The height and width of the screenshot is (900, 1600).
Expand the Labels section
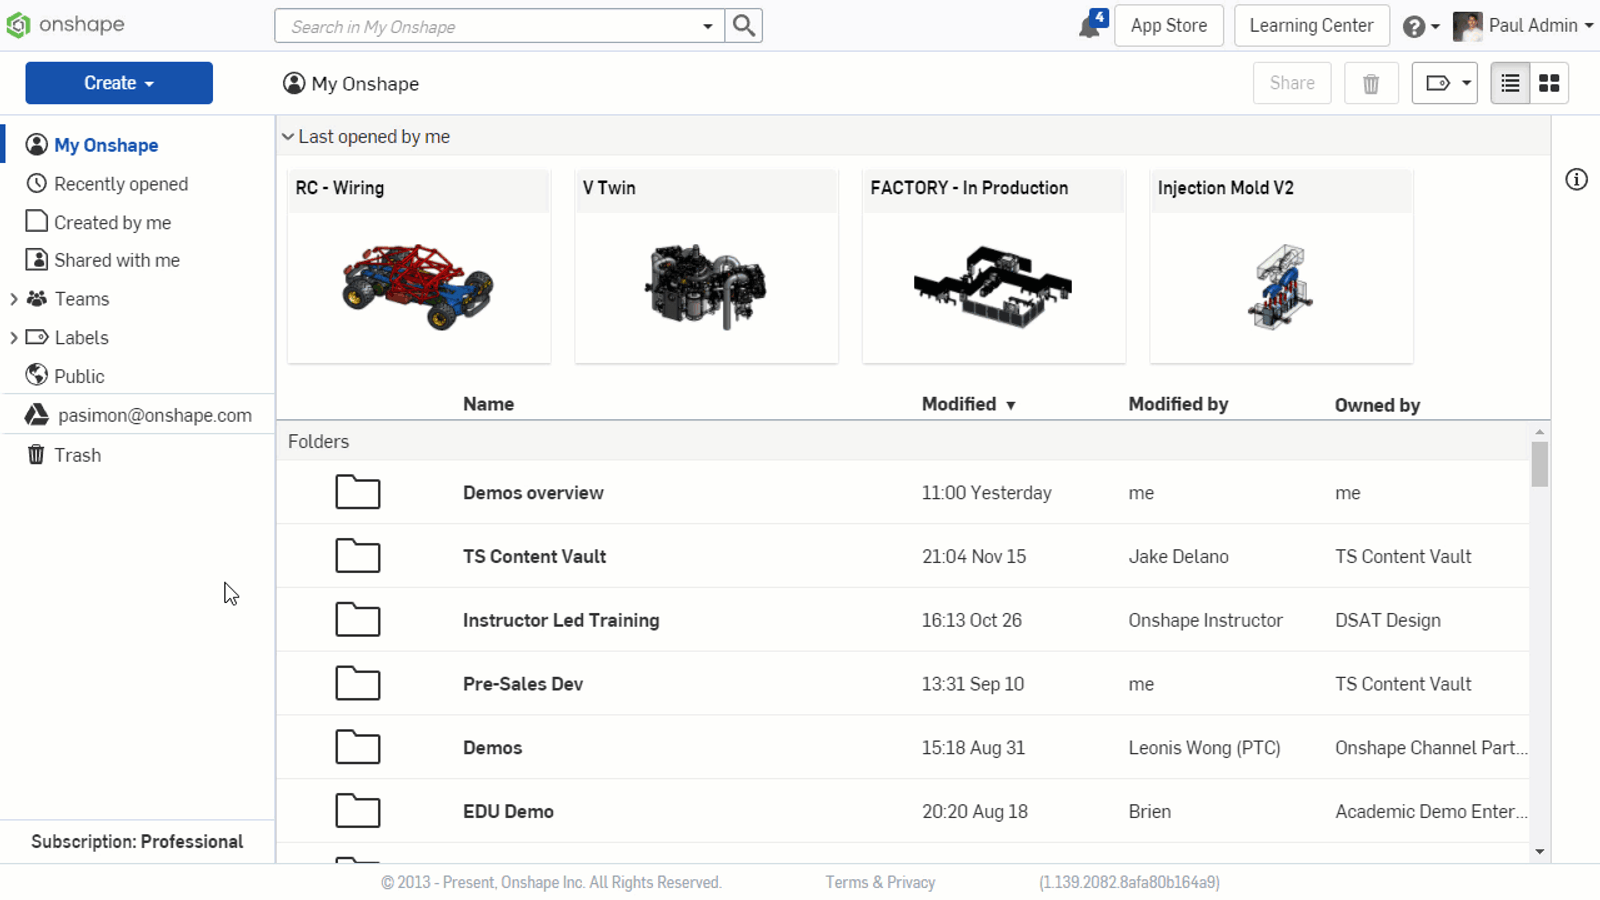point(14,337)
